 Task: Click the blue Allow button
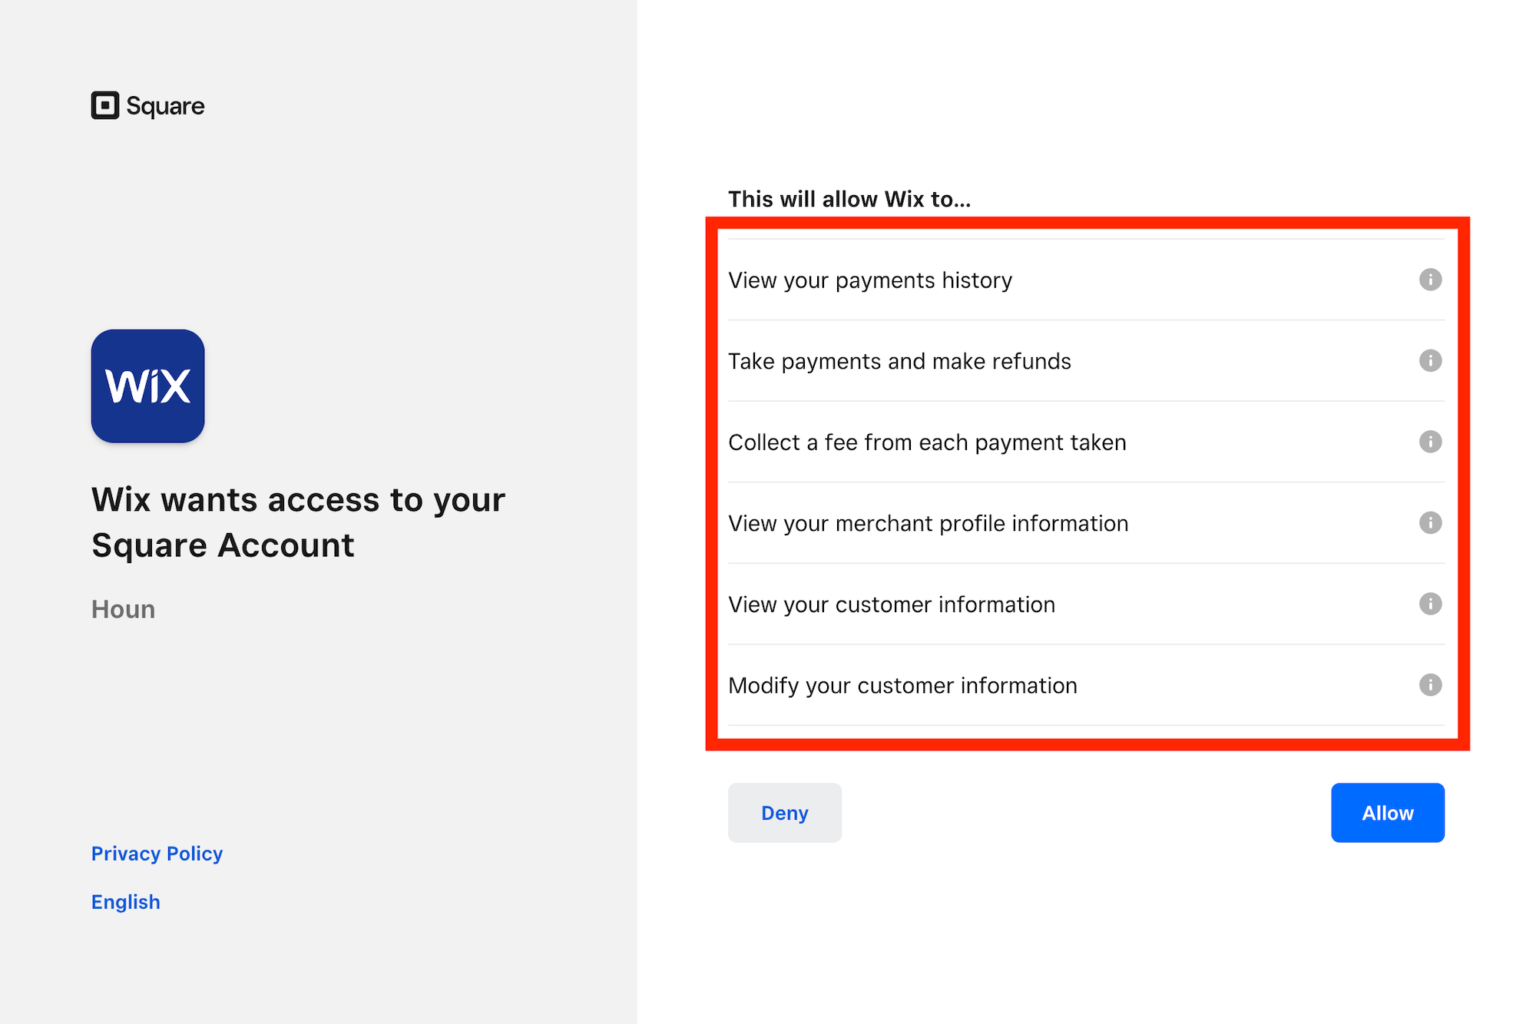pyautogui.click(x=1387, y=813)
